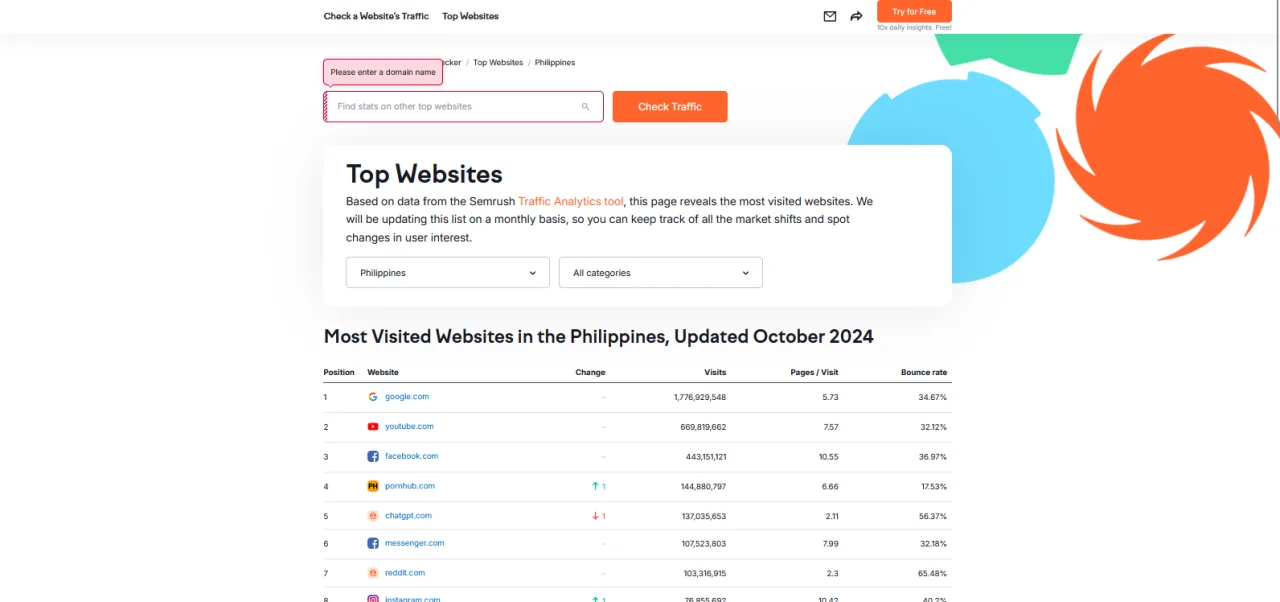The width and height of the screenshot is (1280, 602).
Task: Focus the Find stats on other websites field
Action: (463, 107)
